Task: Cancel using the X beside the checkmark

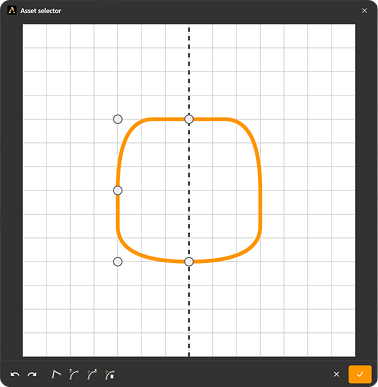Action: point(336,374)
